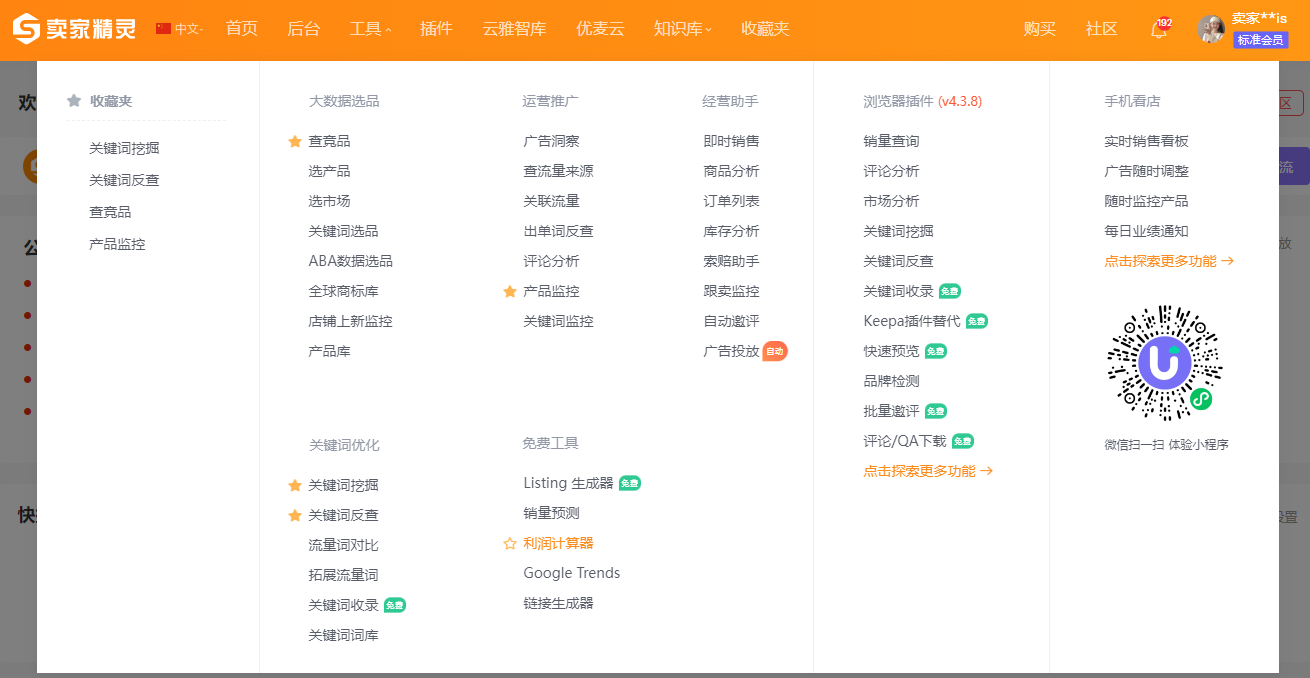This screenshot has height=678, width=1310.
Task: Unfavorite 查竞品 via its star icon
Action: (x=295, y=142)
